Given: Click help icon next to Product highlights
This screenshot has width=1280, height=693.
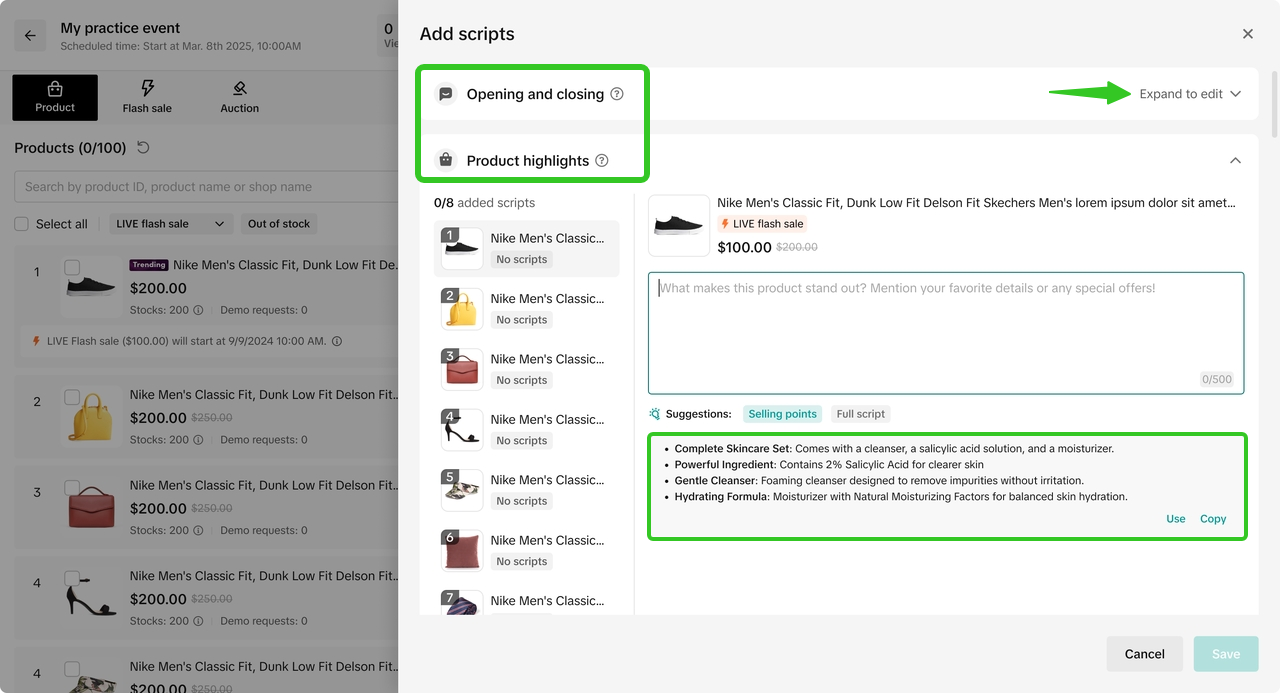Looking at the screenshot, I should (x=602, y=160).
